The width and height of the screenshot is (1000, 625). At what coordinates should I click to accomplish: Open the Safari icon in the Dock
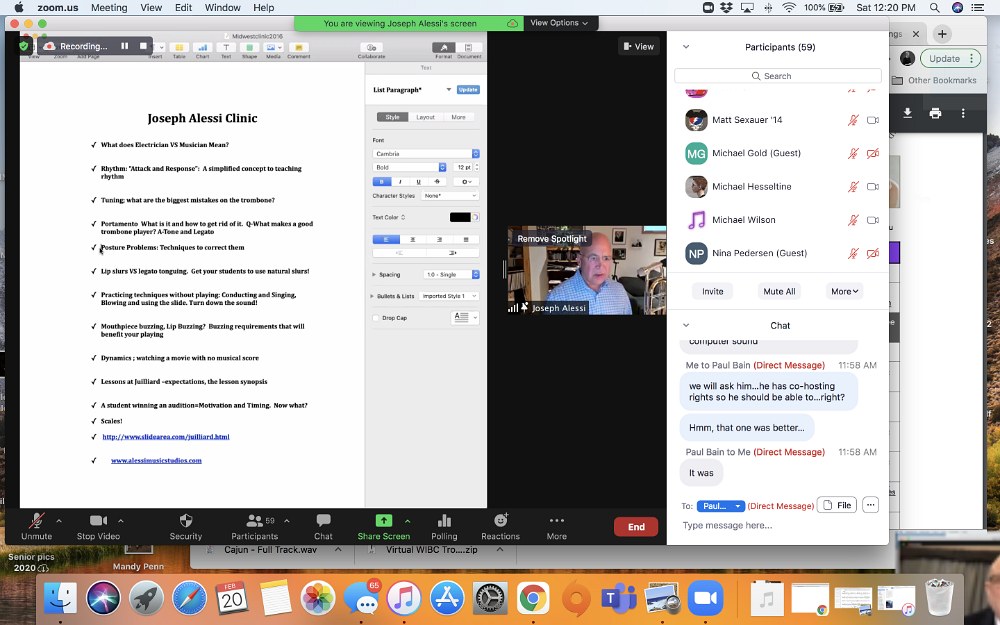pyautogui.click(x=189, y=599)
